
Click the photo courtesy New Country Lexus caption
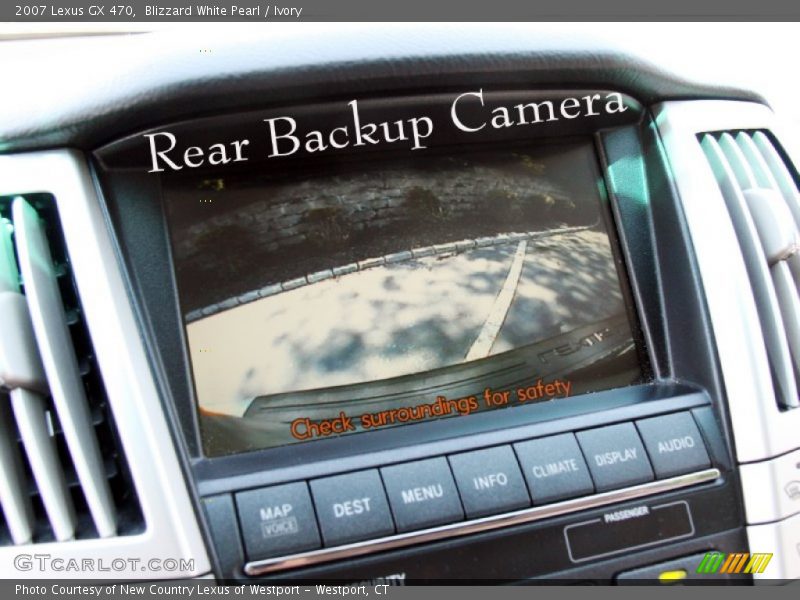click(x=202, y=590)
